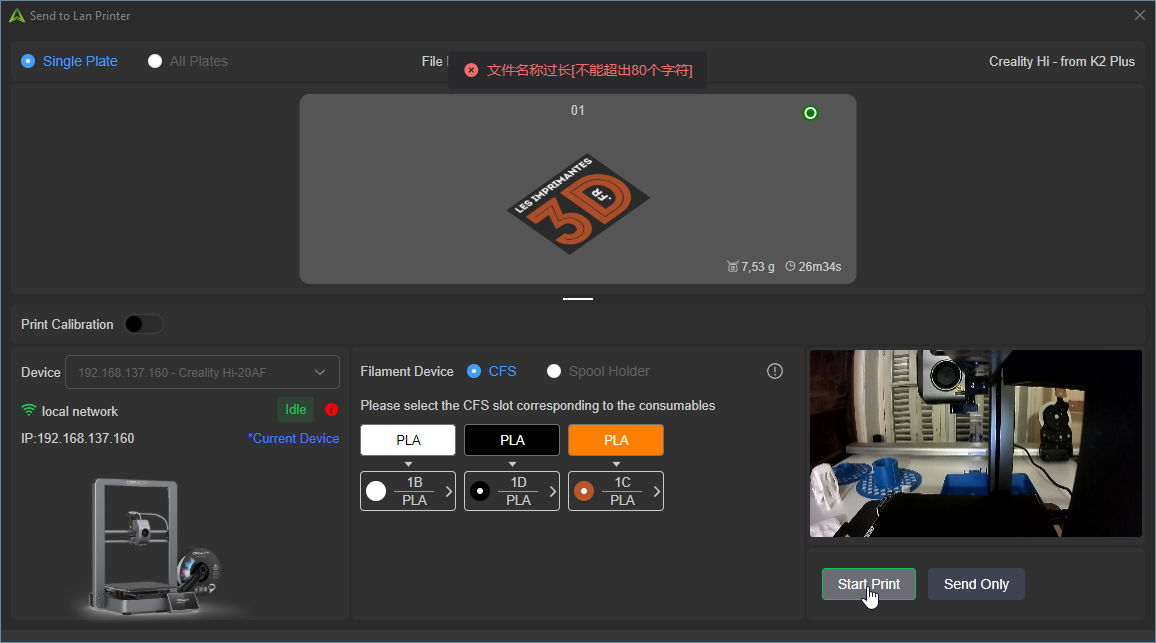Click the red printer info icon beside Idle

pyautogui.click(x=331, y=410)
